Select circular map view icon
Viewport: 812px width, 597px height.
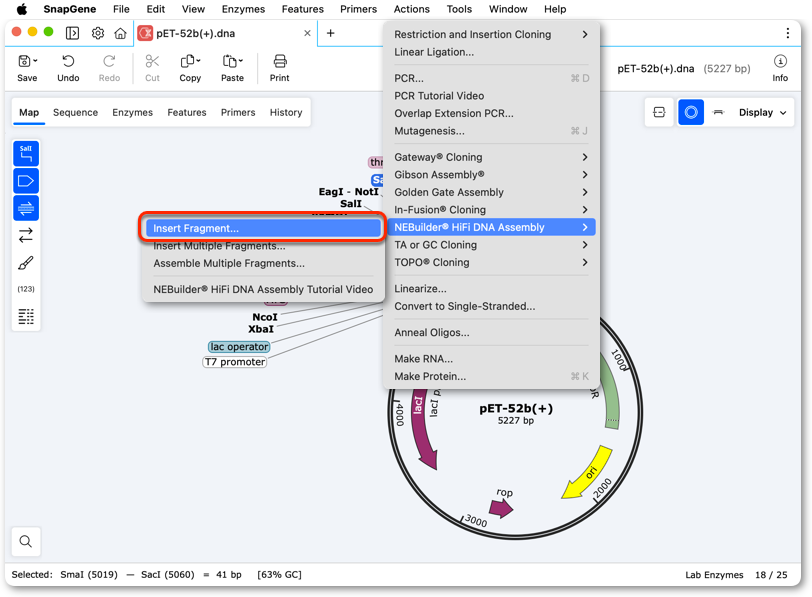point(691,112)
